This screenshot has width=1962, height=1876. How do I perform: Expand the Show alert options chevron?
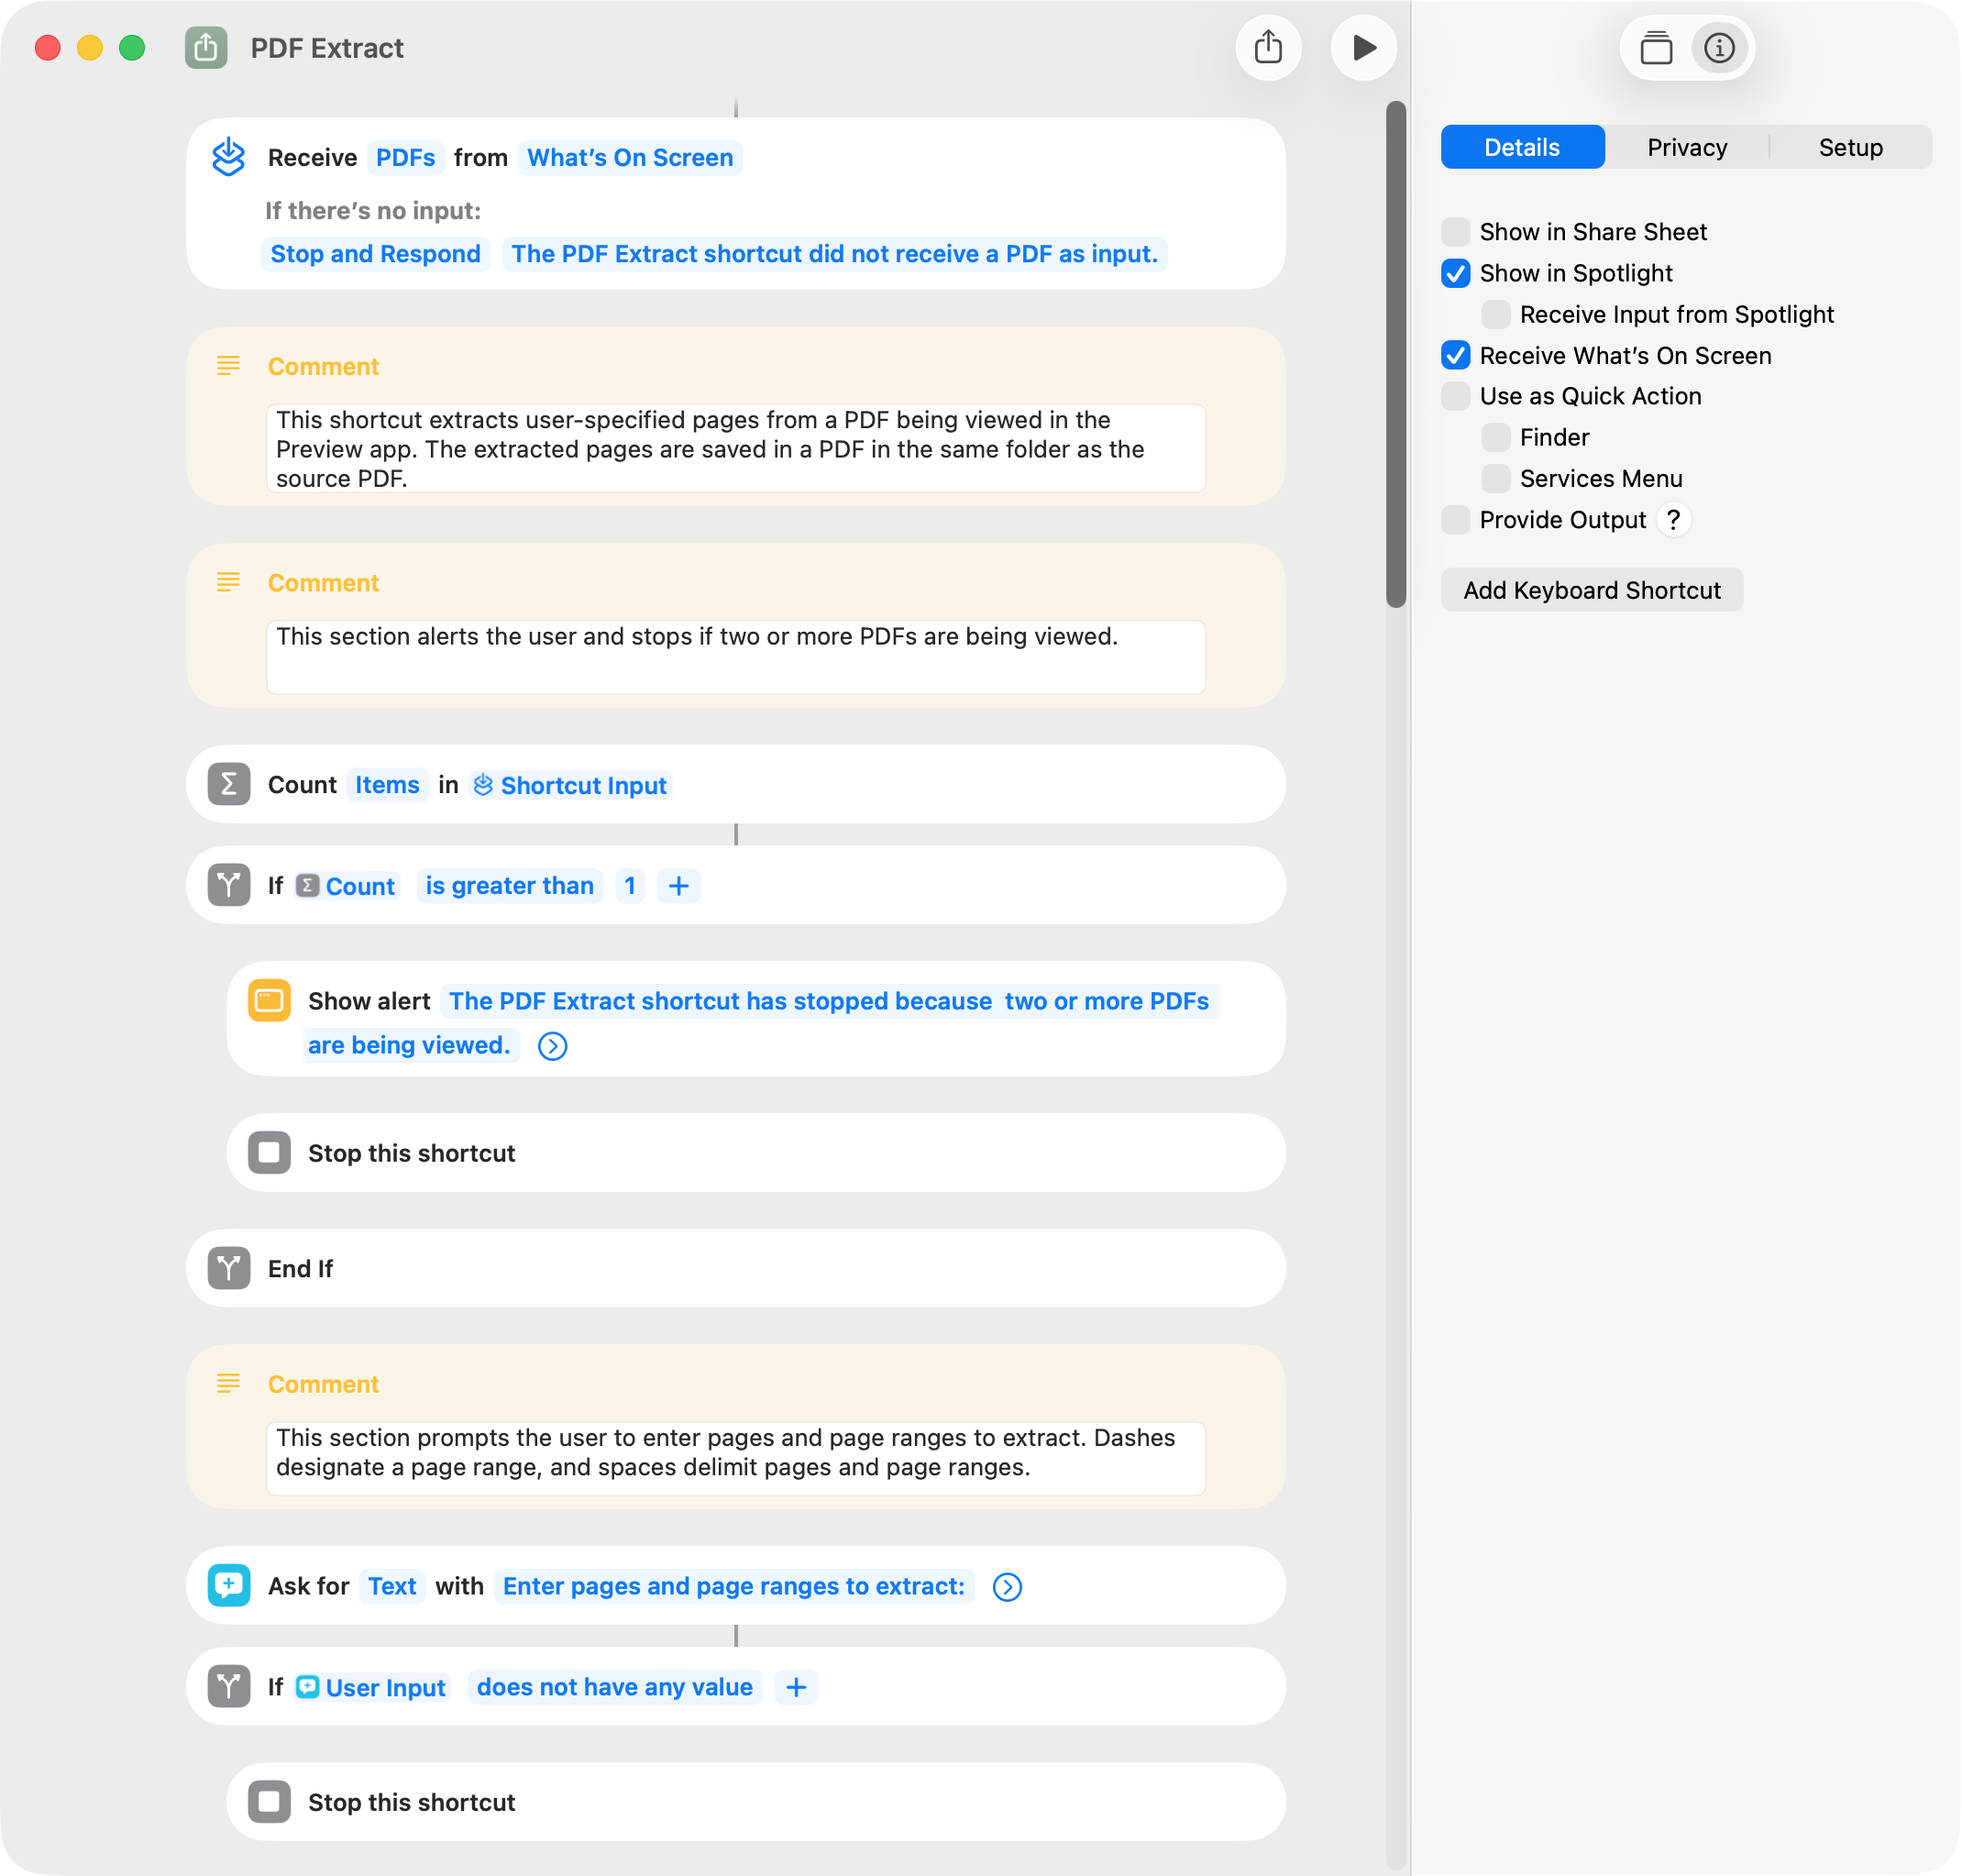click(552, 1046)
